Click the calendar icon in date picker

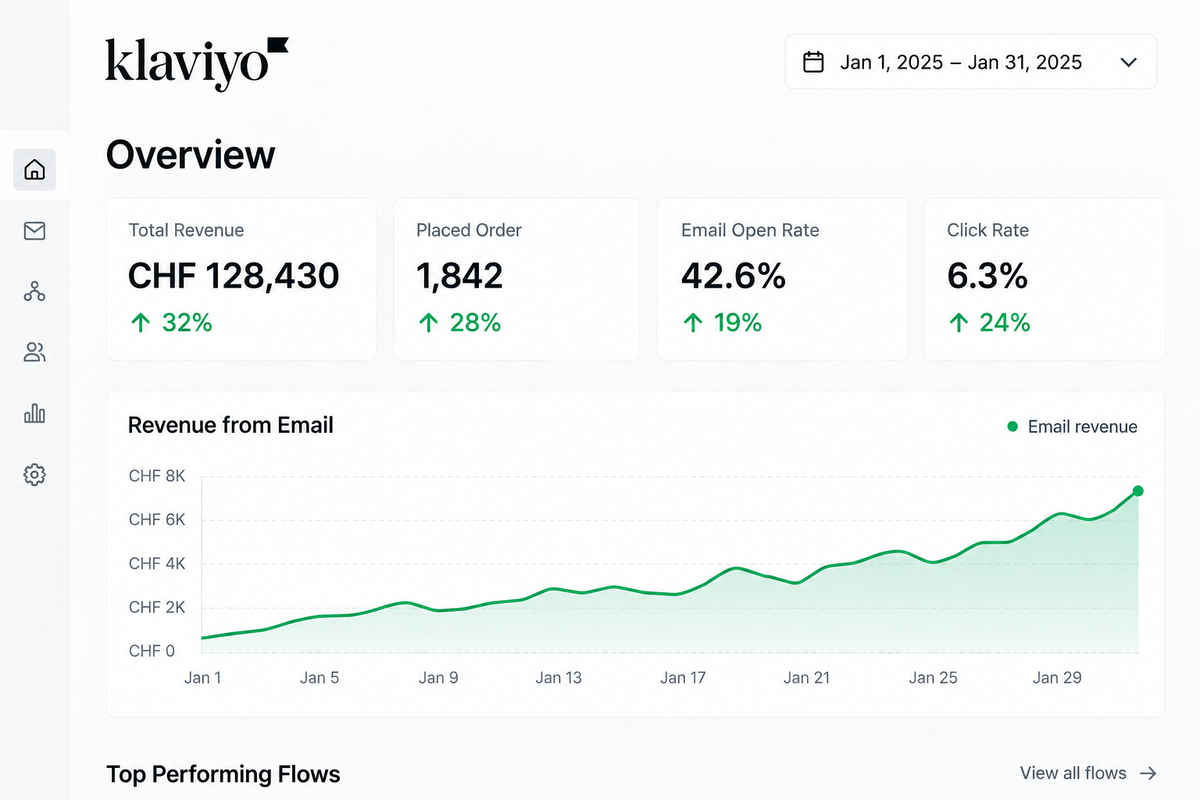coord(814,62)
